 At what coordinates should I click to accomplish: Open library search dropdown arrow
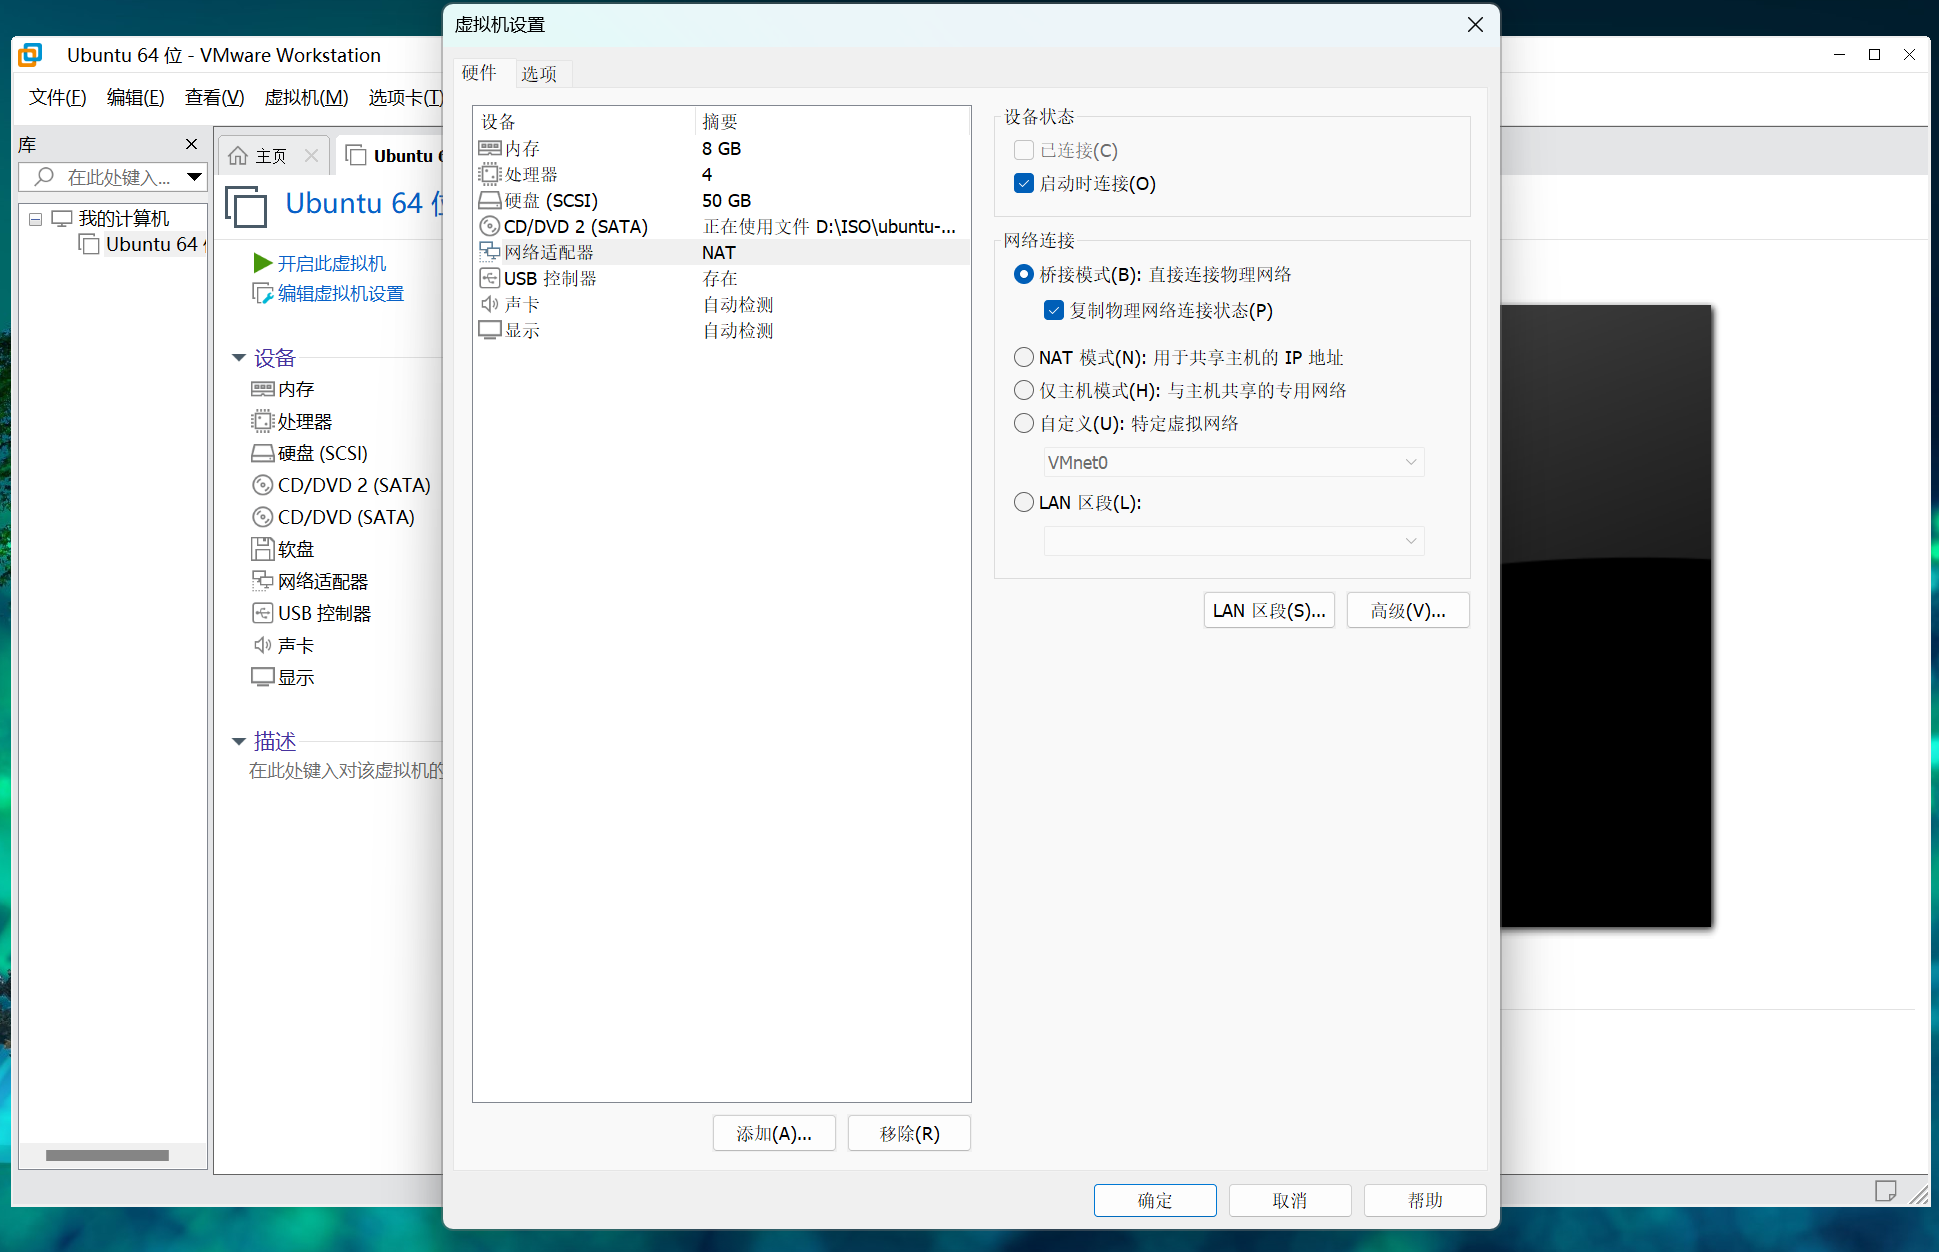(x=194, y=177)
